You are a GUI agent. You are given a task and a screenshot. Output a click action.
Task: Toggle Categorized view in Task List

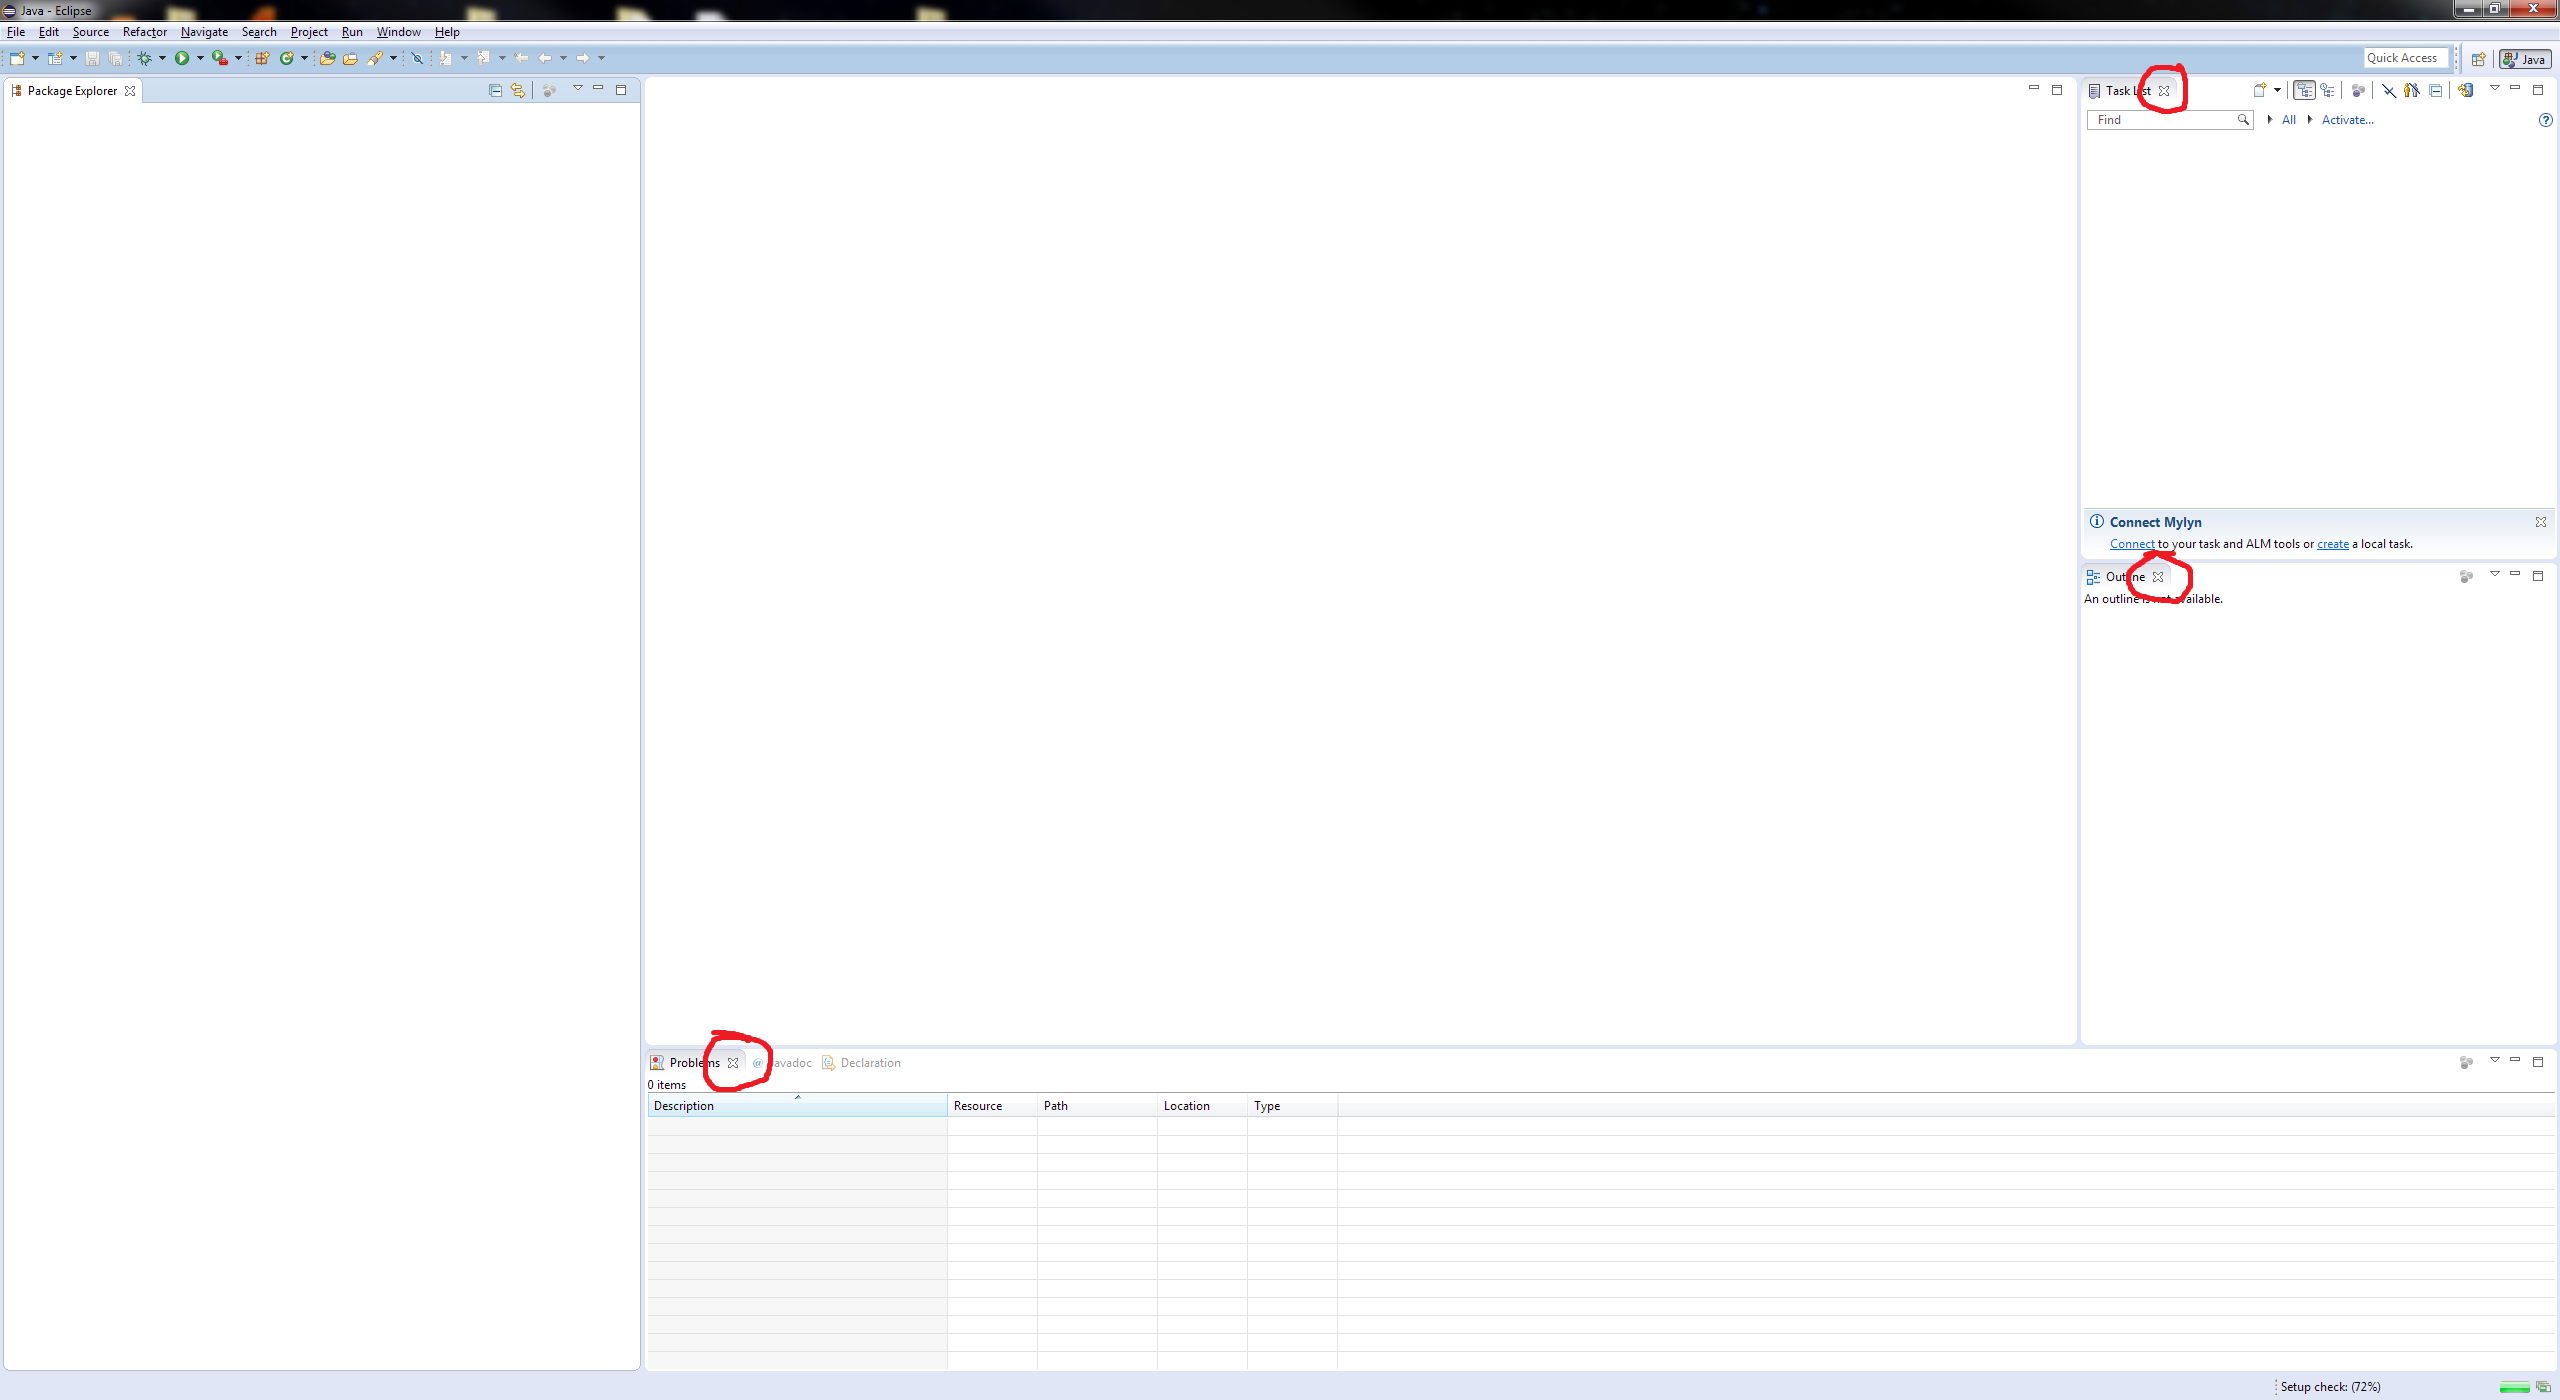point(2304,91)
